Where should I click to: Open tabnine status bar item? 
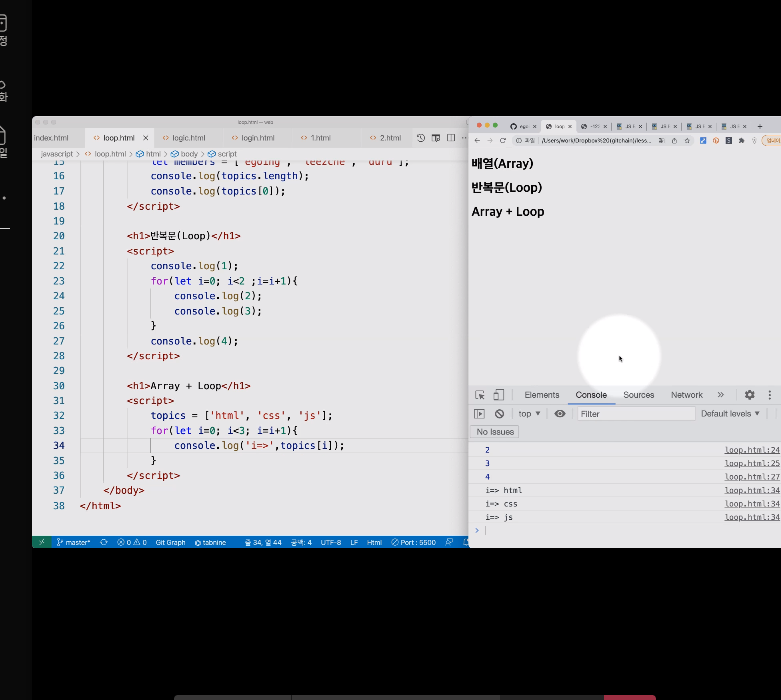(x=210, y=542)
